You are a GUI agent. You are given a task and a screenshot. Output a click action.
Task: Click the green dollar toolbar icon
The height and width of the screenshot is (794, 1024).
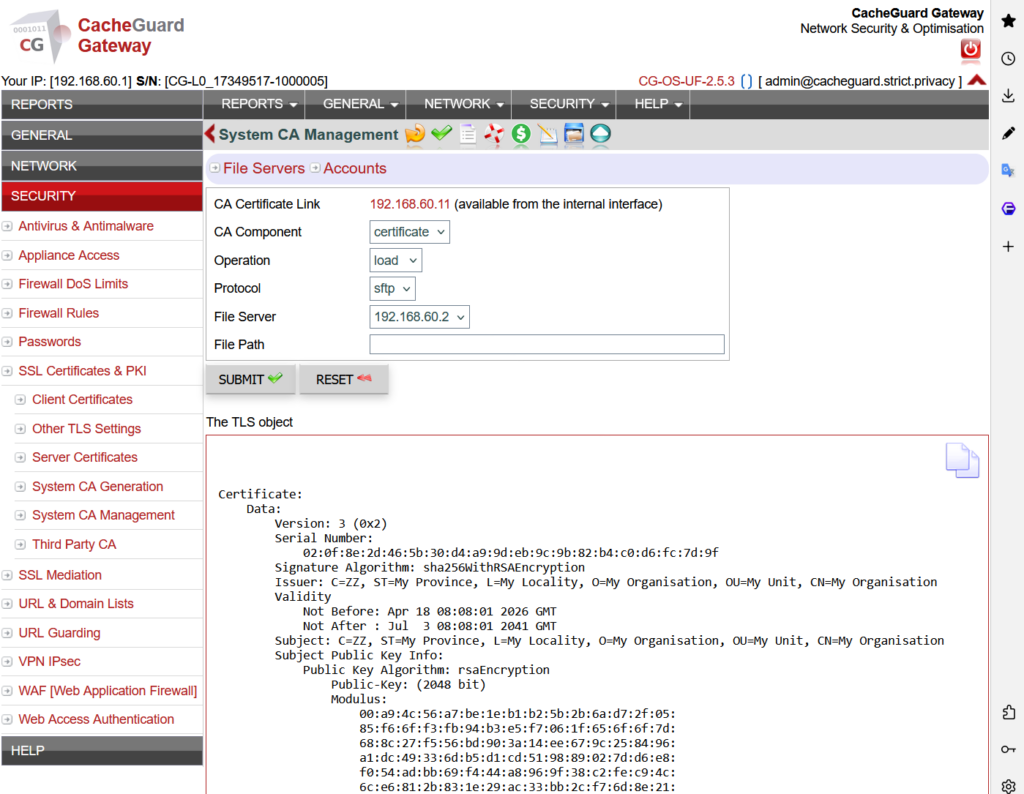point(521,134)
